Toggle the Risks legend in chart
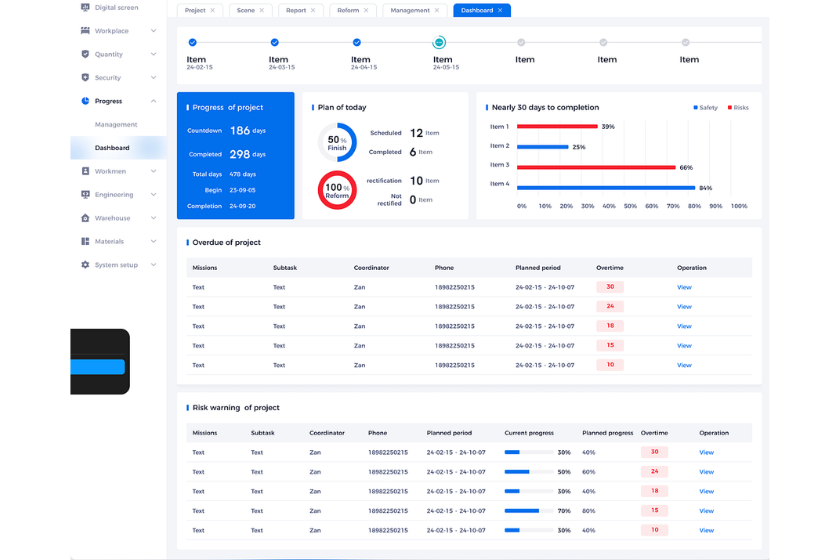 click(738, 107)
